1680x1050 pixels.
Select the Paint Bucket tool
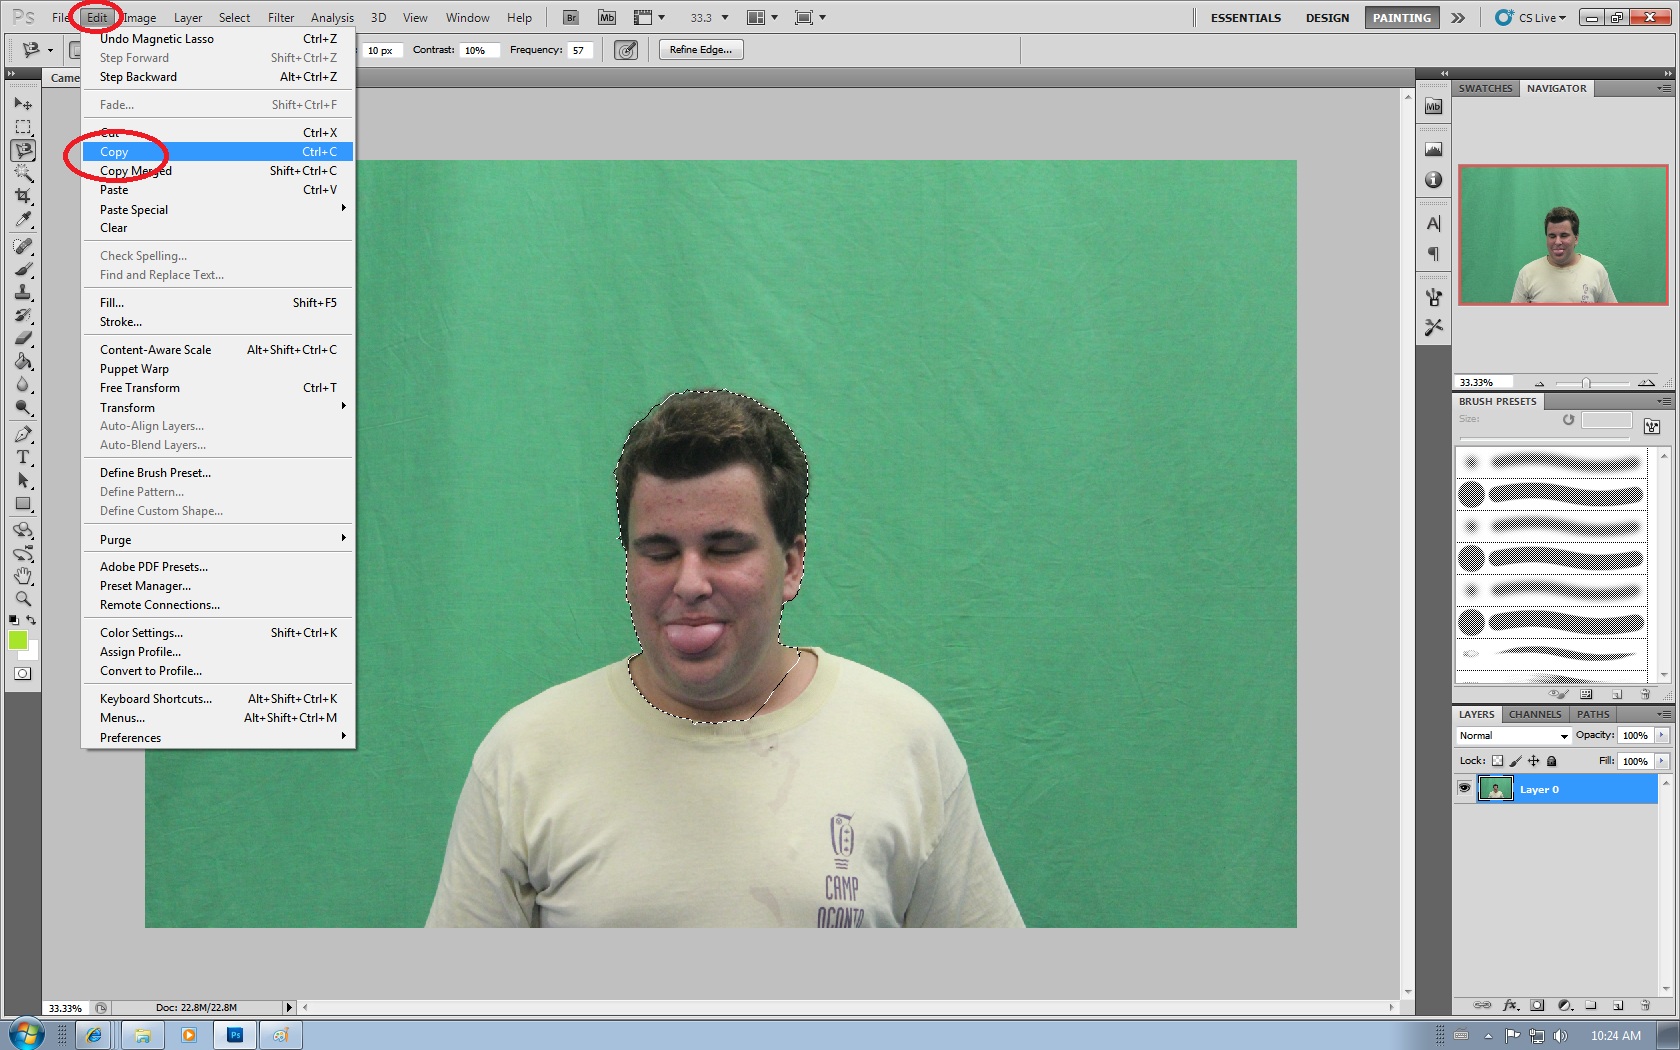(23, 361)
